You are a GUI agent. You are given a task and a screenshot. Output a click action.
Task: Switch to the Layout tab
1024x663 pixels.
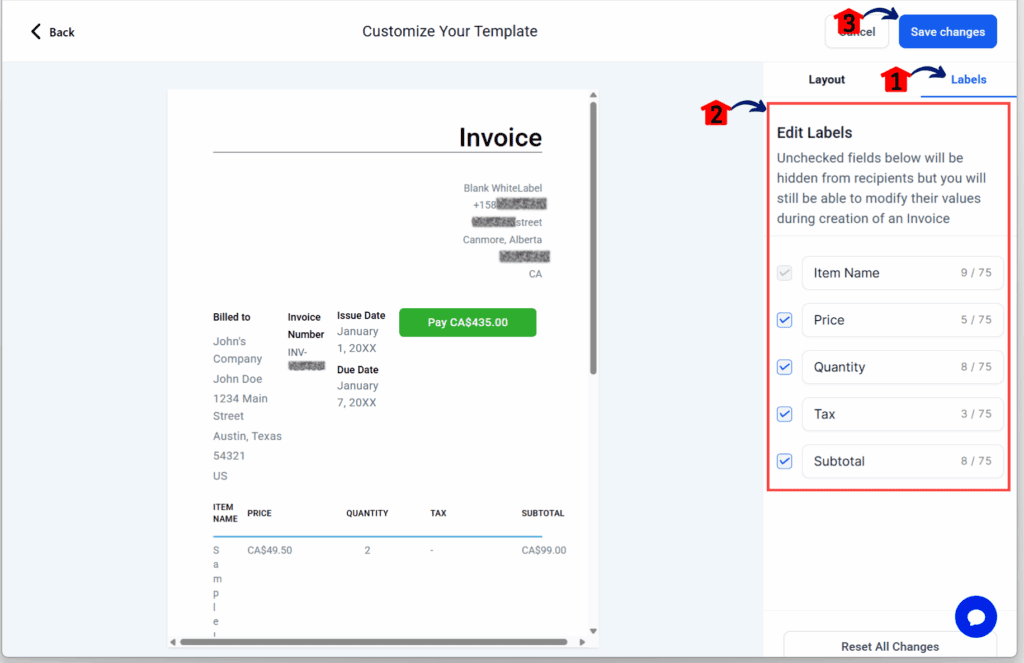(x=826, y=79)
